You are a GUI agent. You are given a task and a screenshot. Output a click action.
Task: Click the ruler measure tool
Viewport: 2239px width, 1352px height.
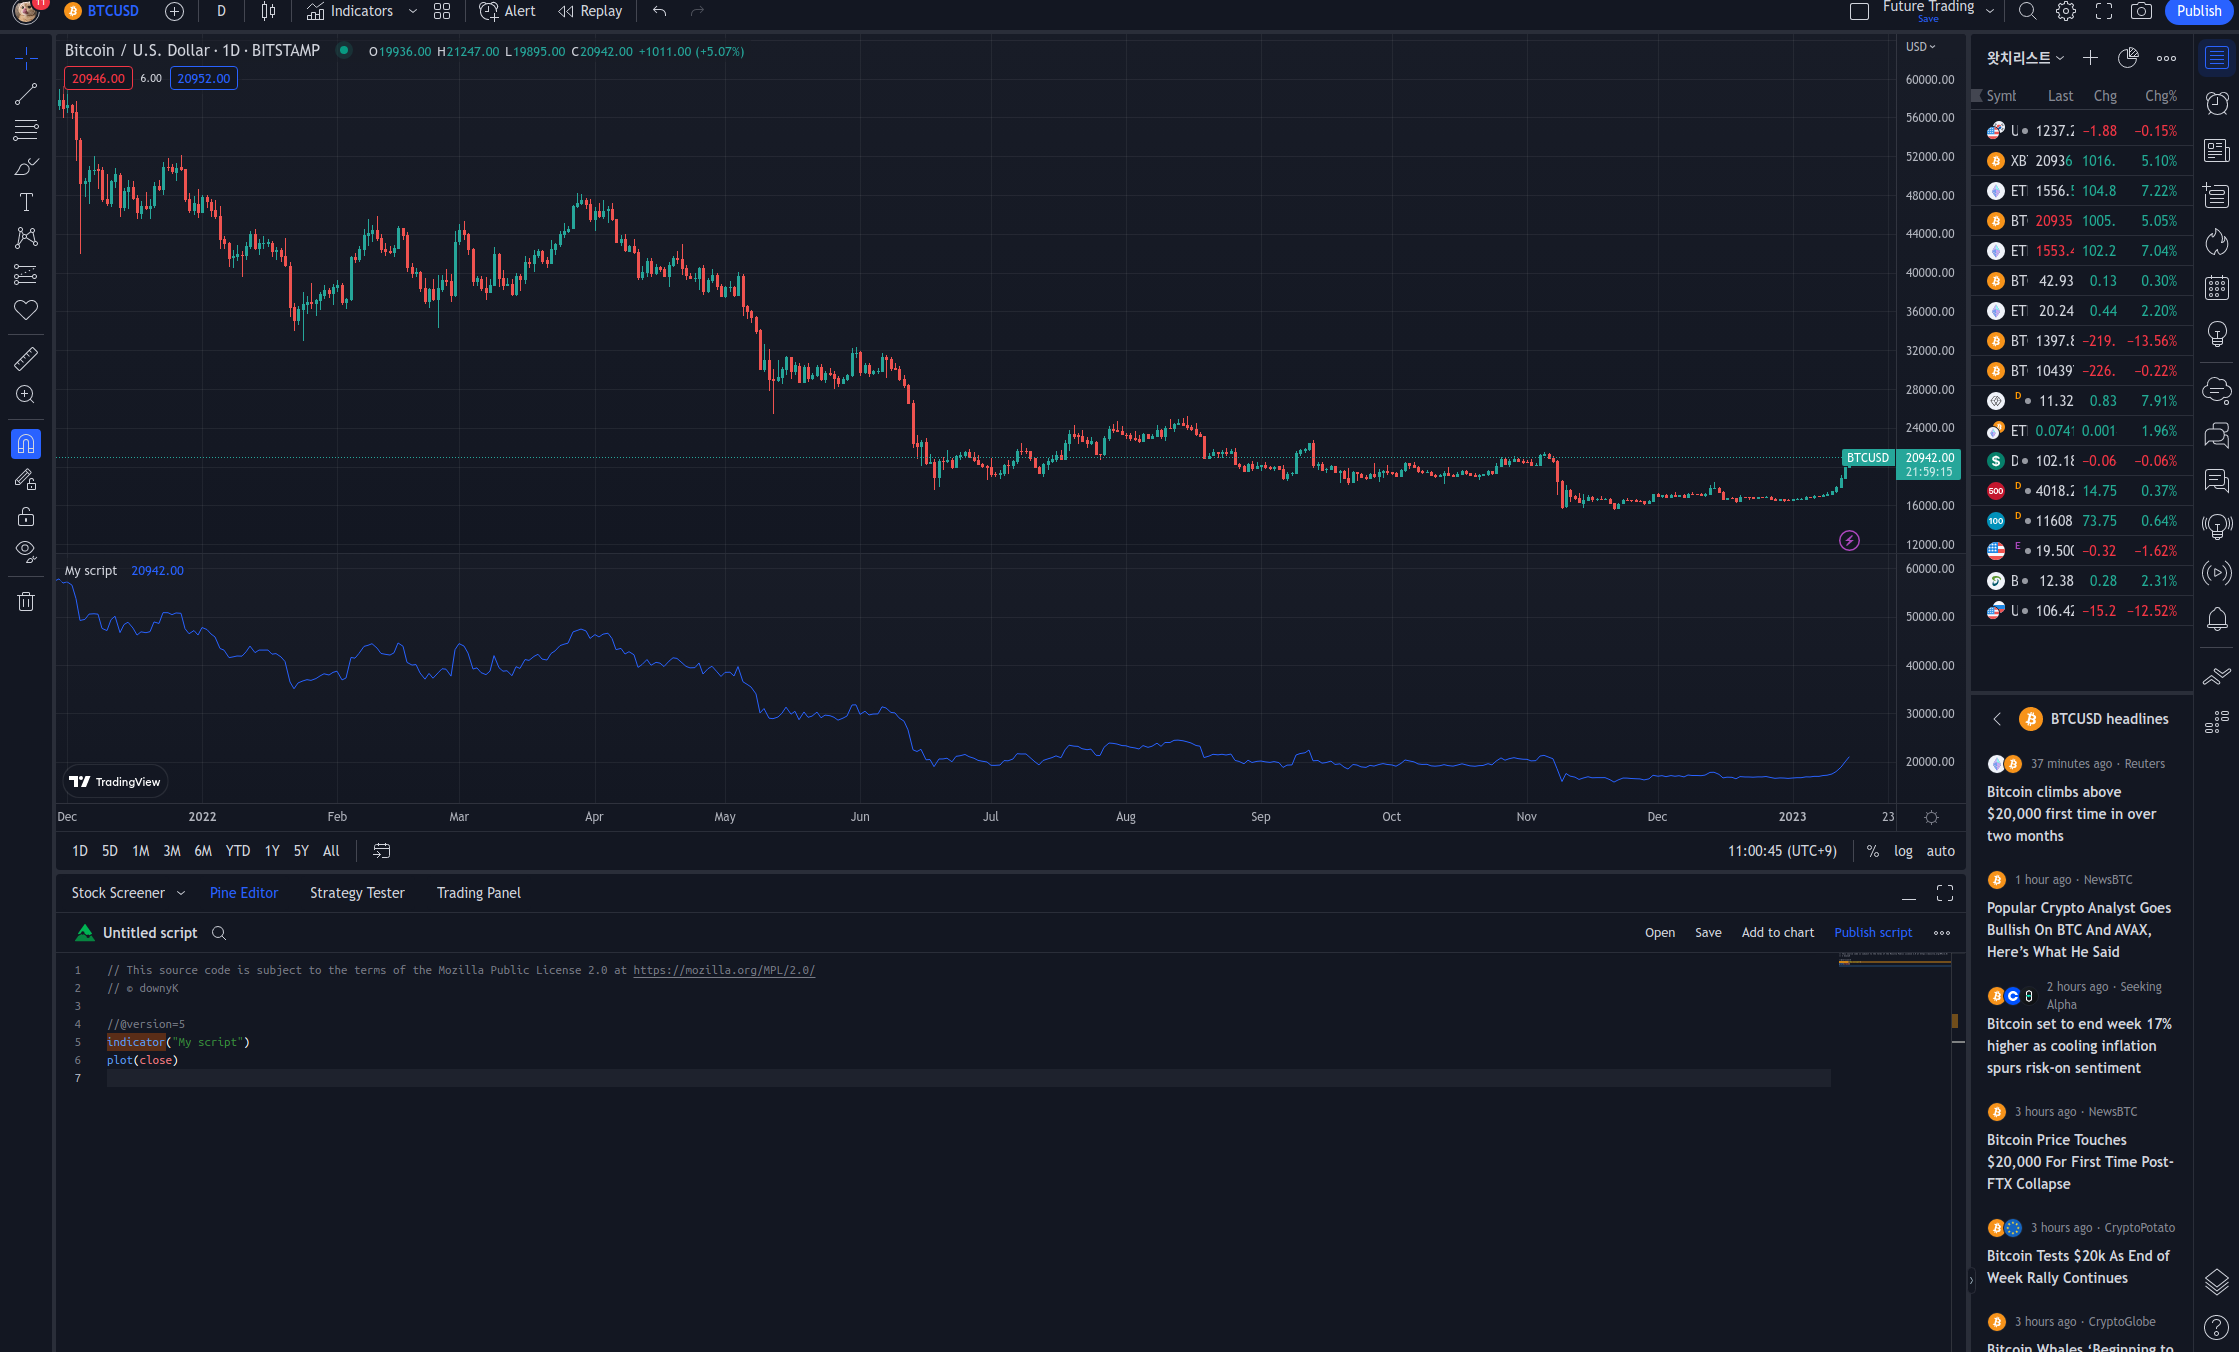26,358
